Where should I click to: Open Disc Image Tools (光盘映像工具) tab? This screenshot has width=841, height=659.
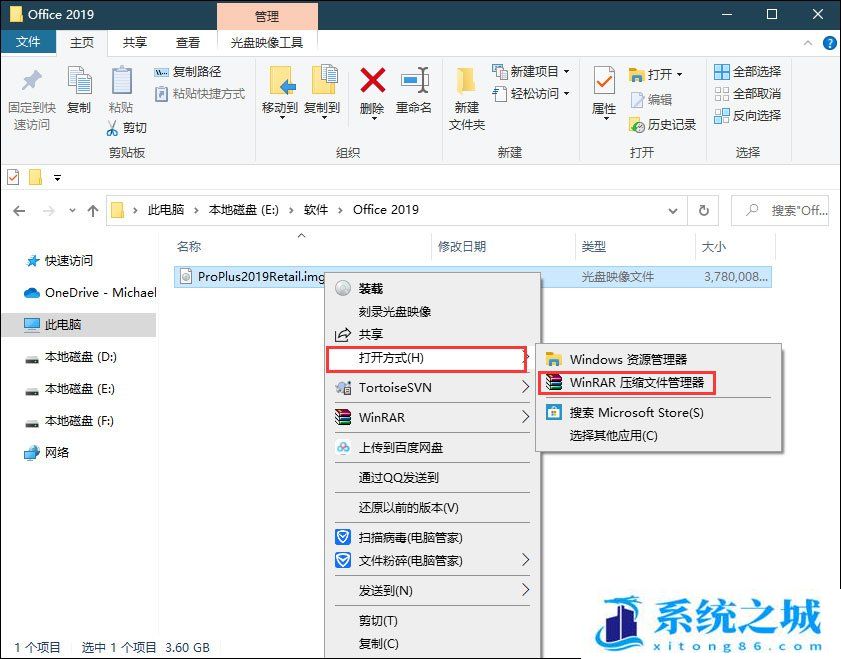(x=267, y=42)
